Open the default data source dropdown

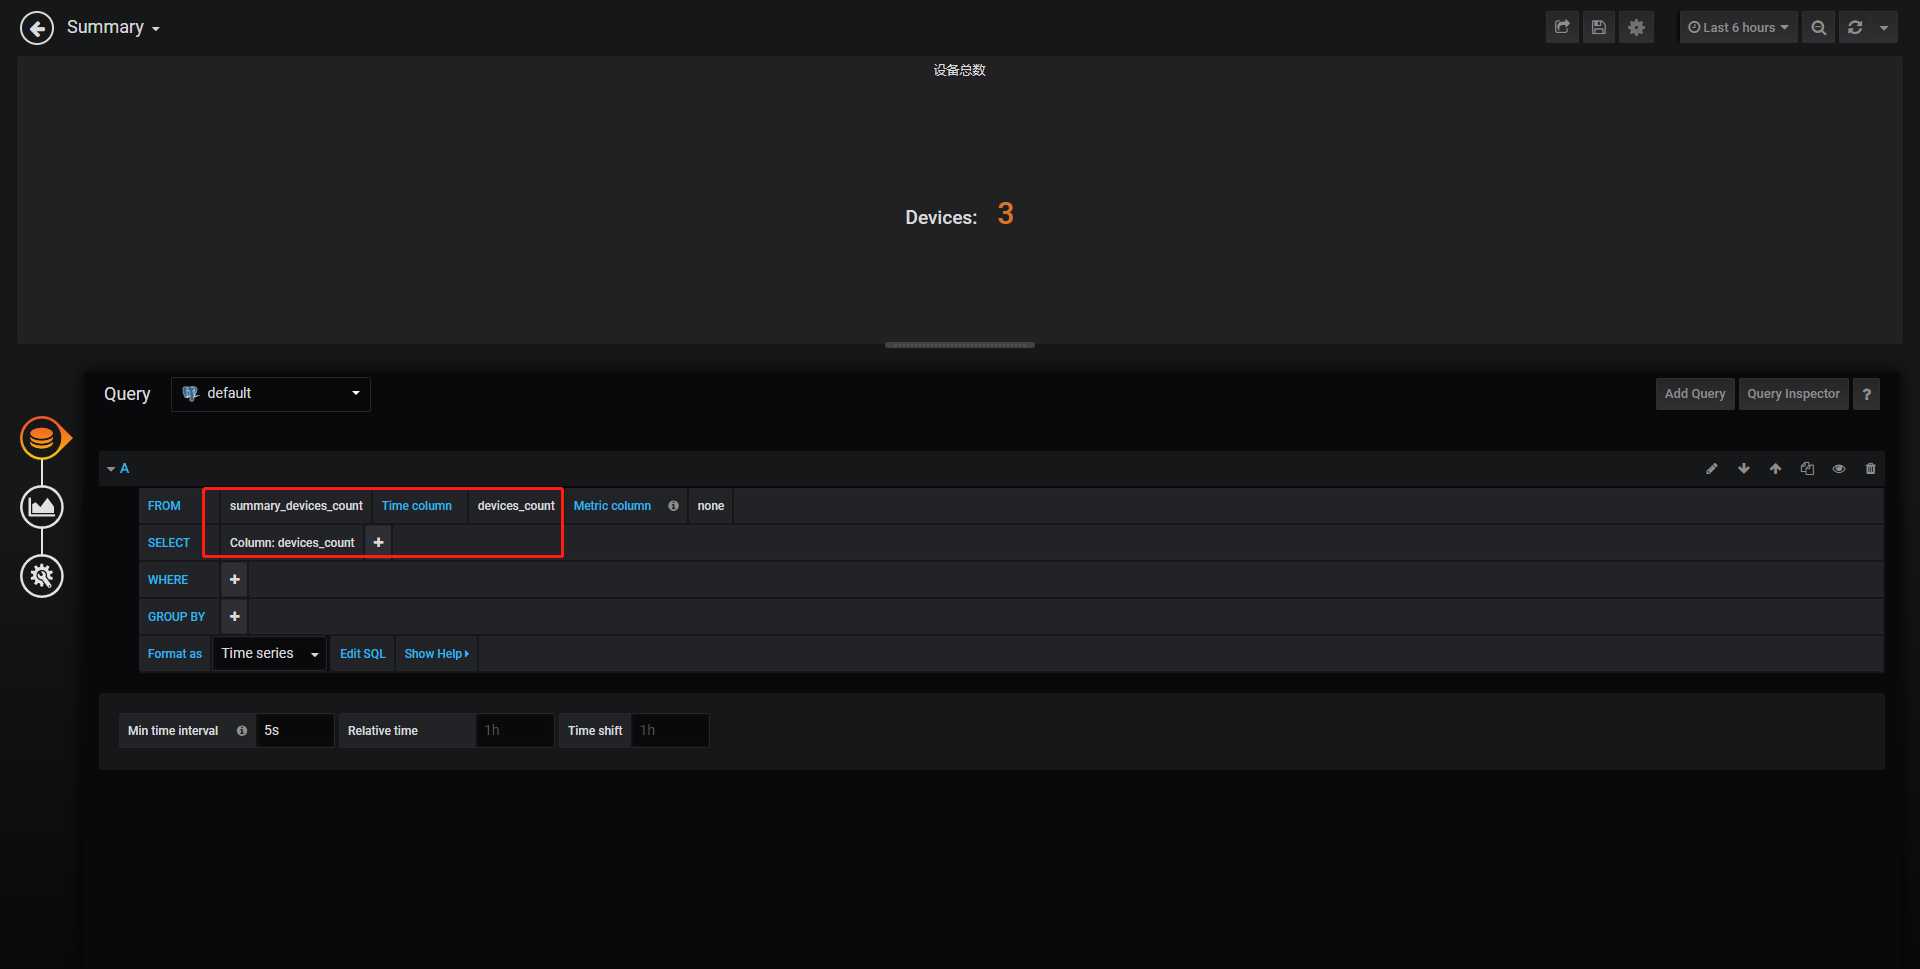(271, 394)
